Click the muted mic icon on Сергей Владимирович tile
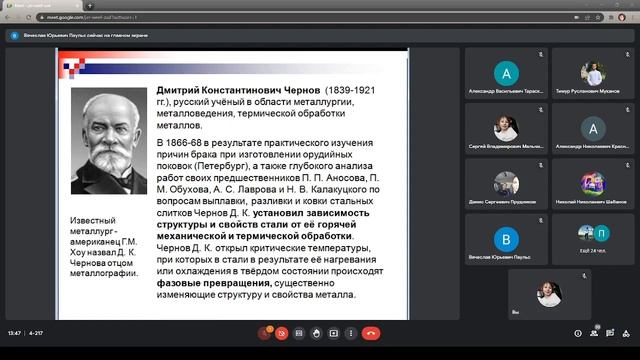This screenshot has width=640, height=360. [540, 110]
